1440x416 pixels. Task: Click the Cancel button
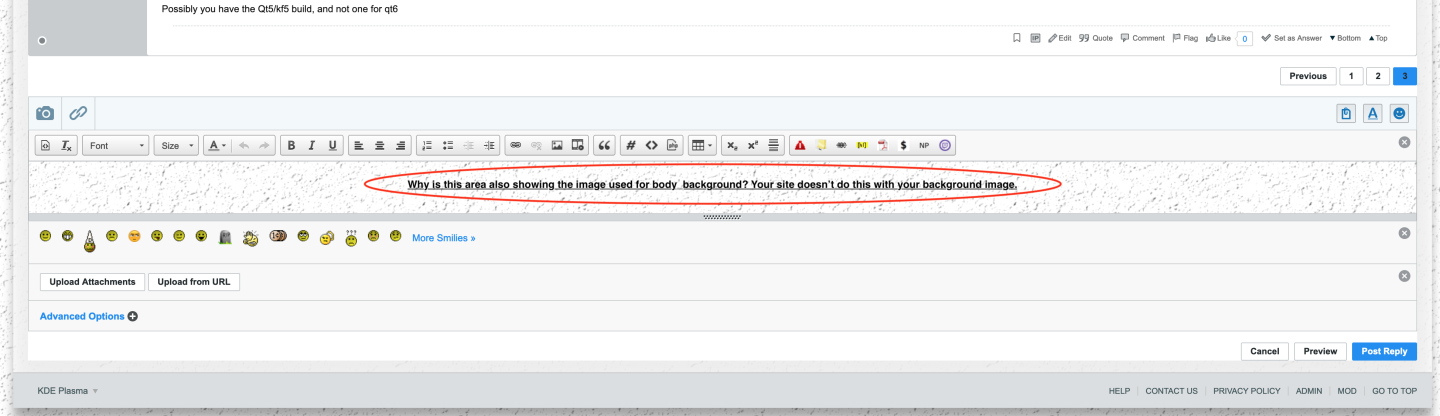(x=1265, y=351)
